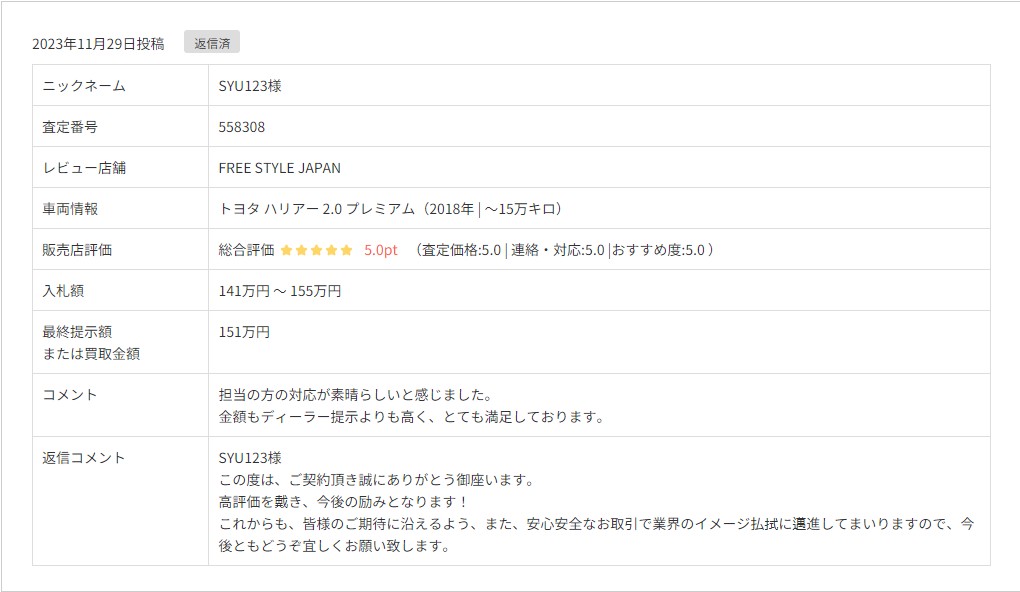Image resolution: width=1020 pixels, height=592 pixels.
Task: Click the ニックネーム row header
Action: tap(84, 86)
